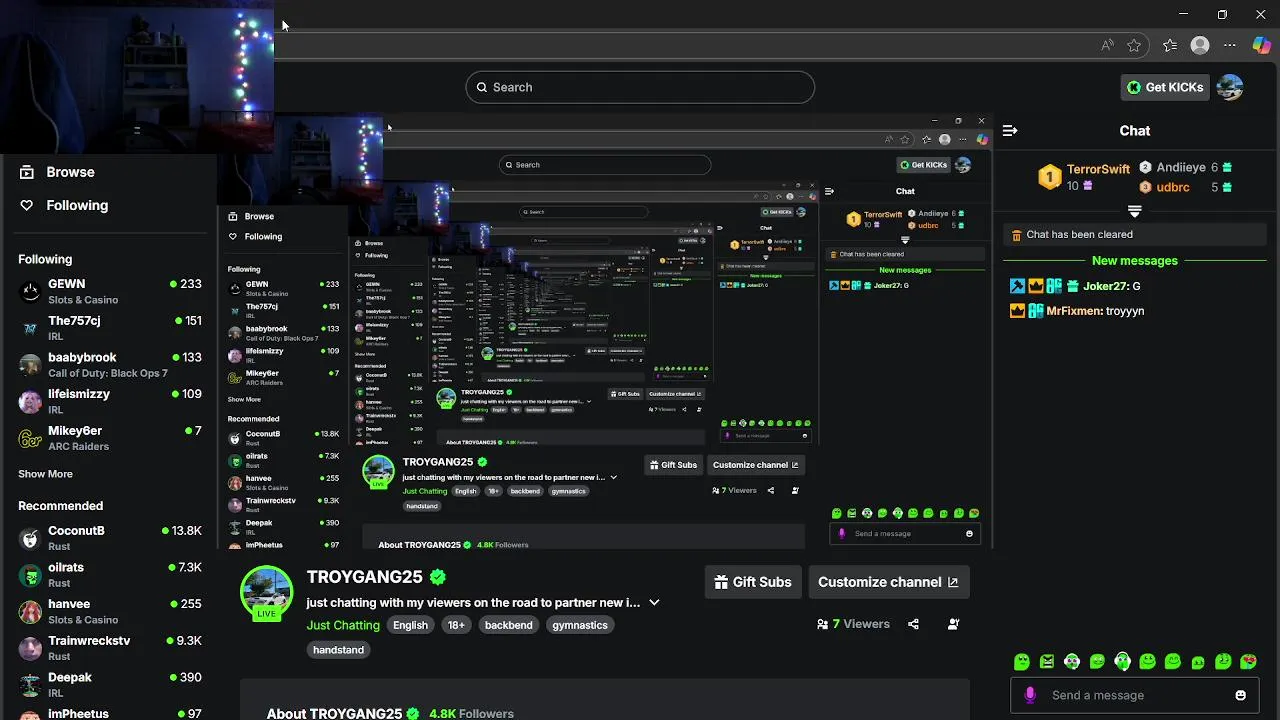The height and width of the screenshot is (720, 1280).
Task: Click the TROYGANG25 live avatar
Action: click(x=266, y=592)
